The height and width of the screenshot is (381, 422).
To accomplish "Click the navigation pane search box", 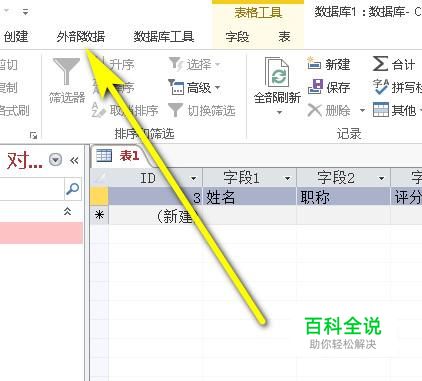I will 32,189.
